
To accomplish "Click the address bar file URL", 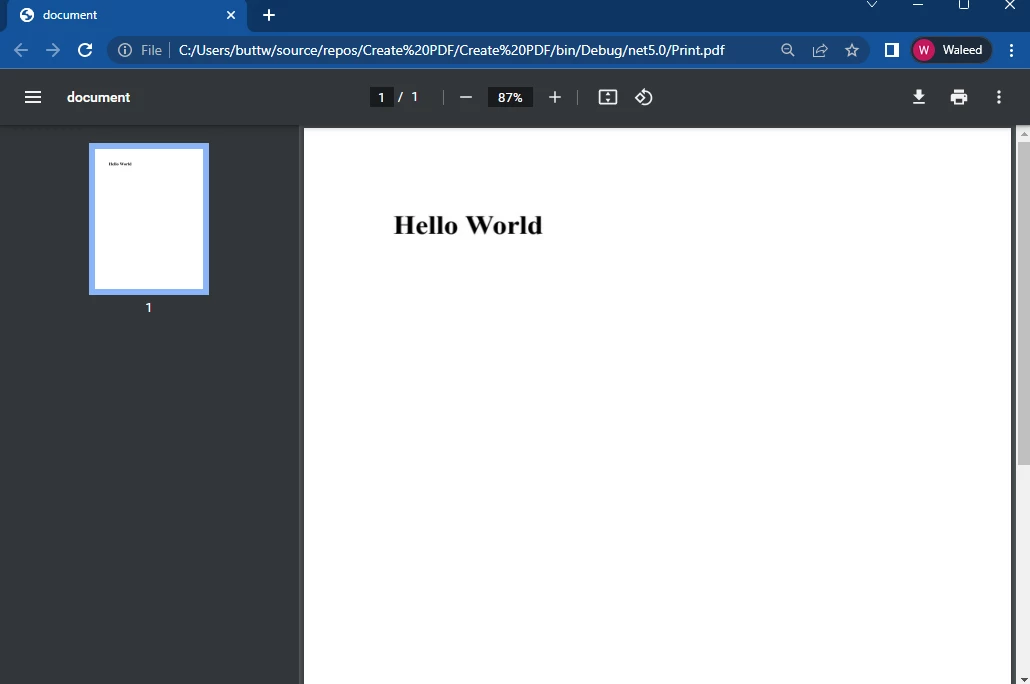I will coord(451,50).
